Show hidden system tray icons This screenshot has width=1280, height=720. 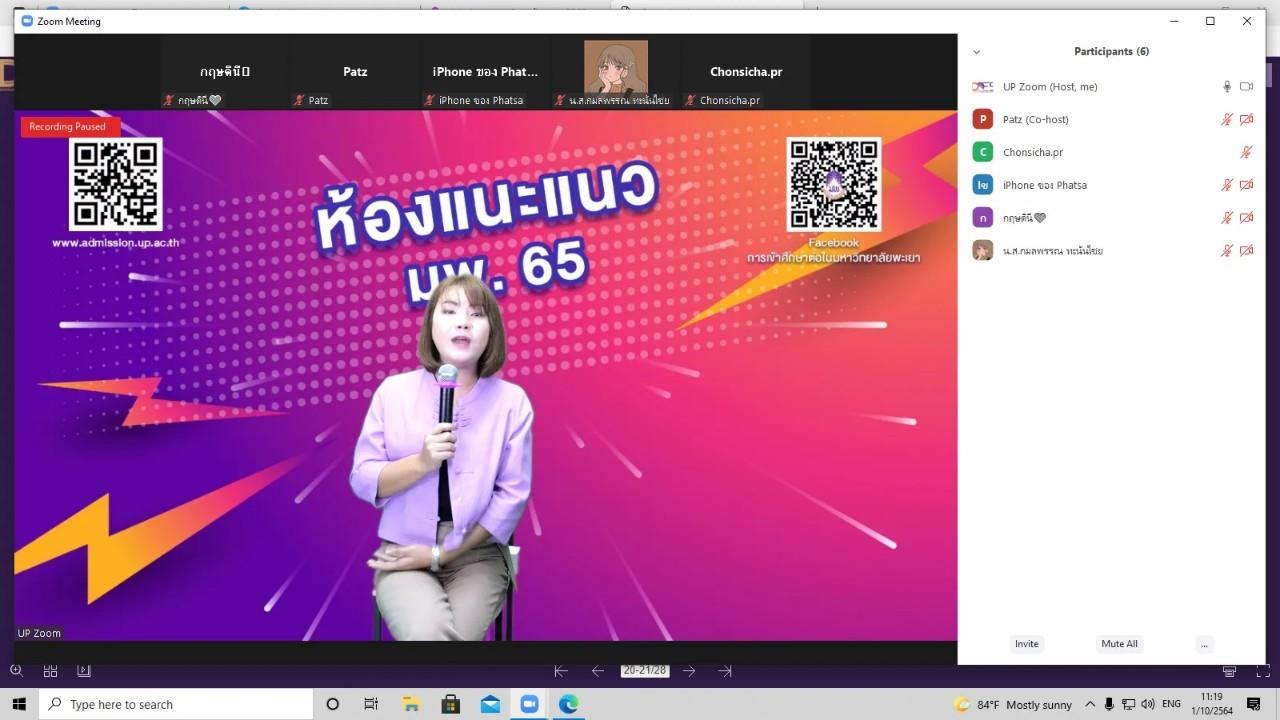pyautogui.click(x=1090, y=705)
